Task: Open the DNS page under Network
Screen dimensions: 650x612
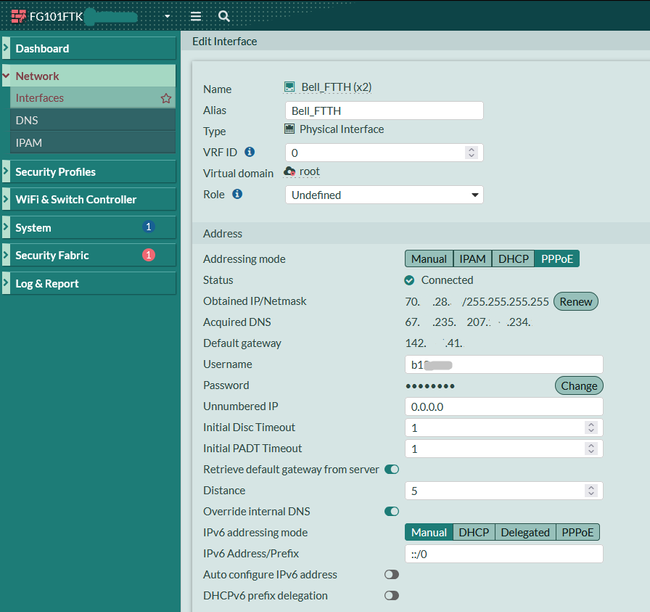Action: [27, 120]
